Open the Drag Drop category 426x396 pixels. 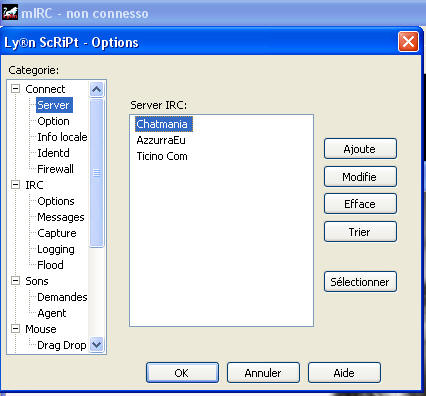[62, 345]
